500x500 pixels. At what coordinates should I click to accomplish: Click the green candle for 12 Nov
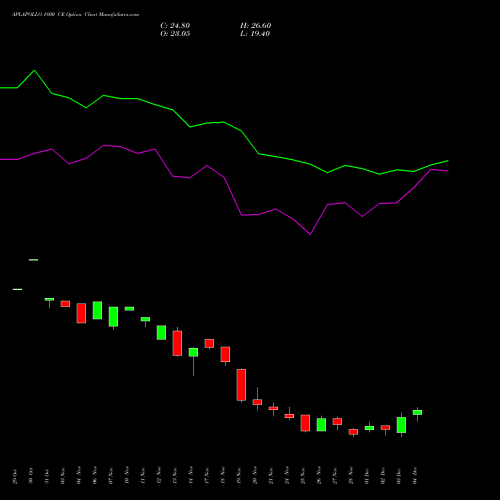coord(161,332)
